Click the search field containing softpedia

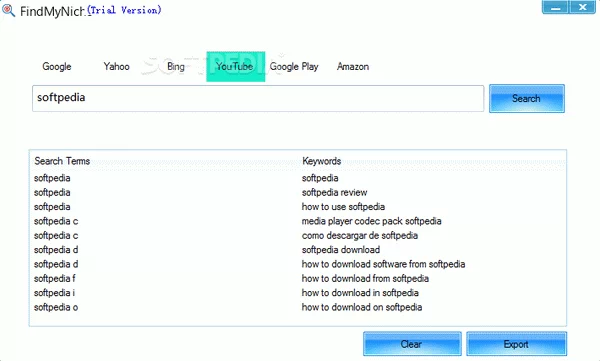pyautogui.click(x=258, y=98)
